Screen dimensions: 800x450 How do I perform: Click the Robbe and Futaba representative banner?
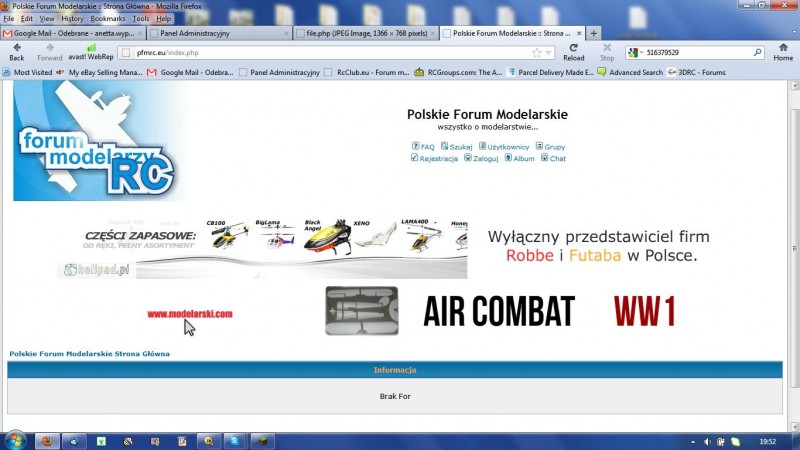click(598, 246)
